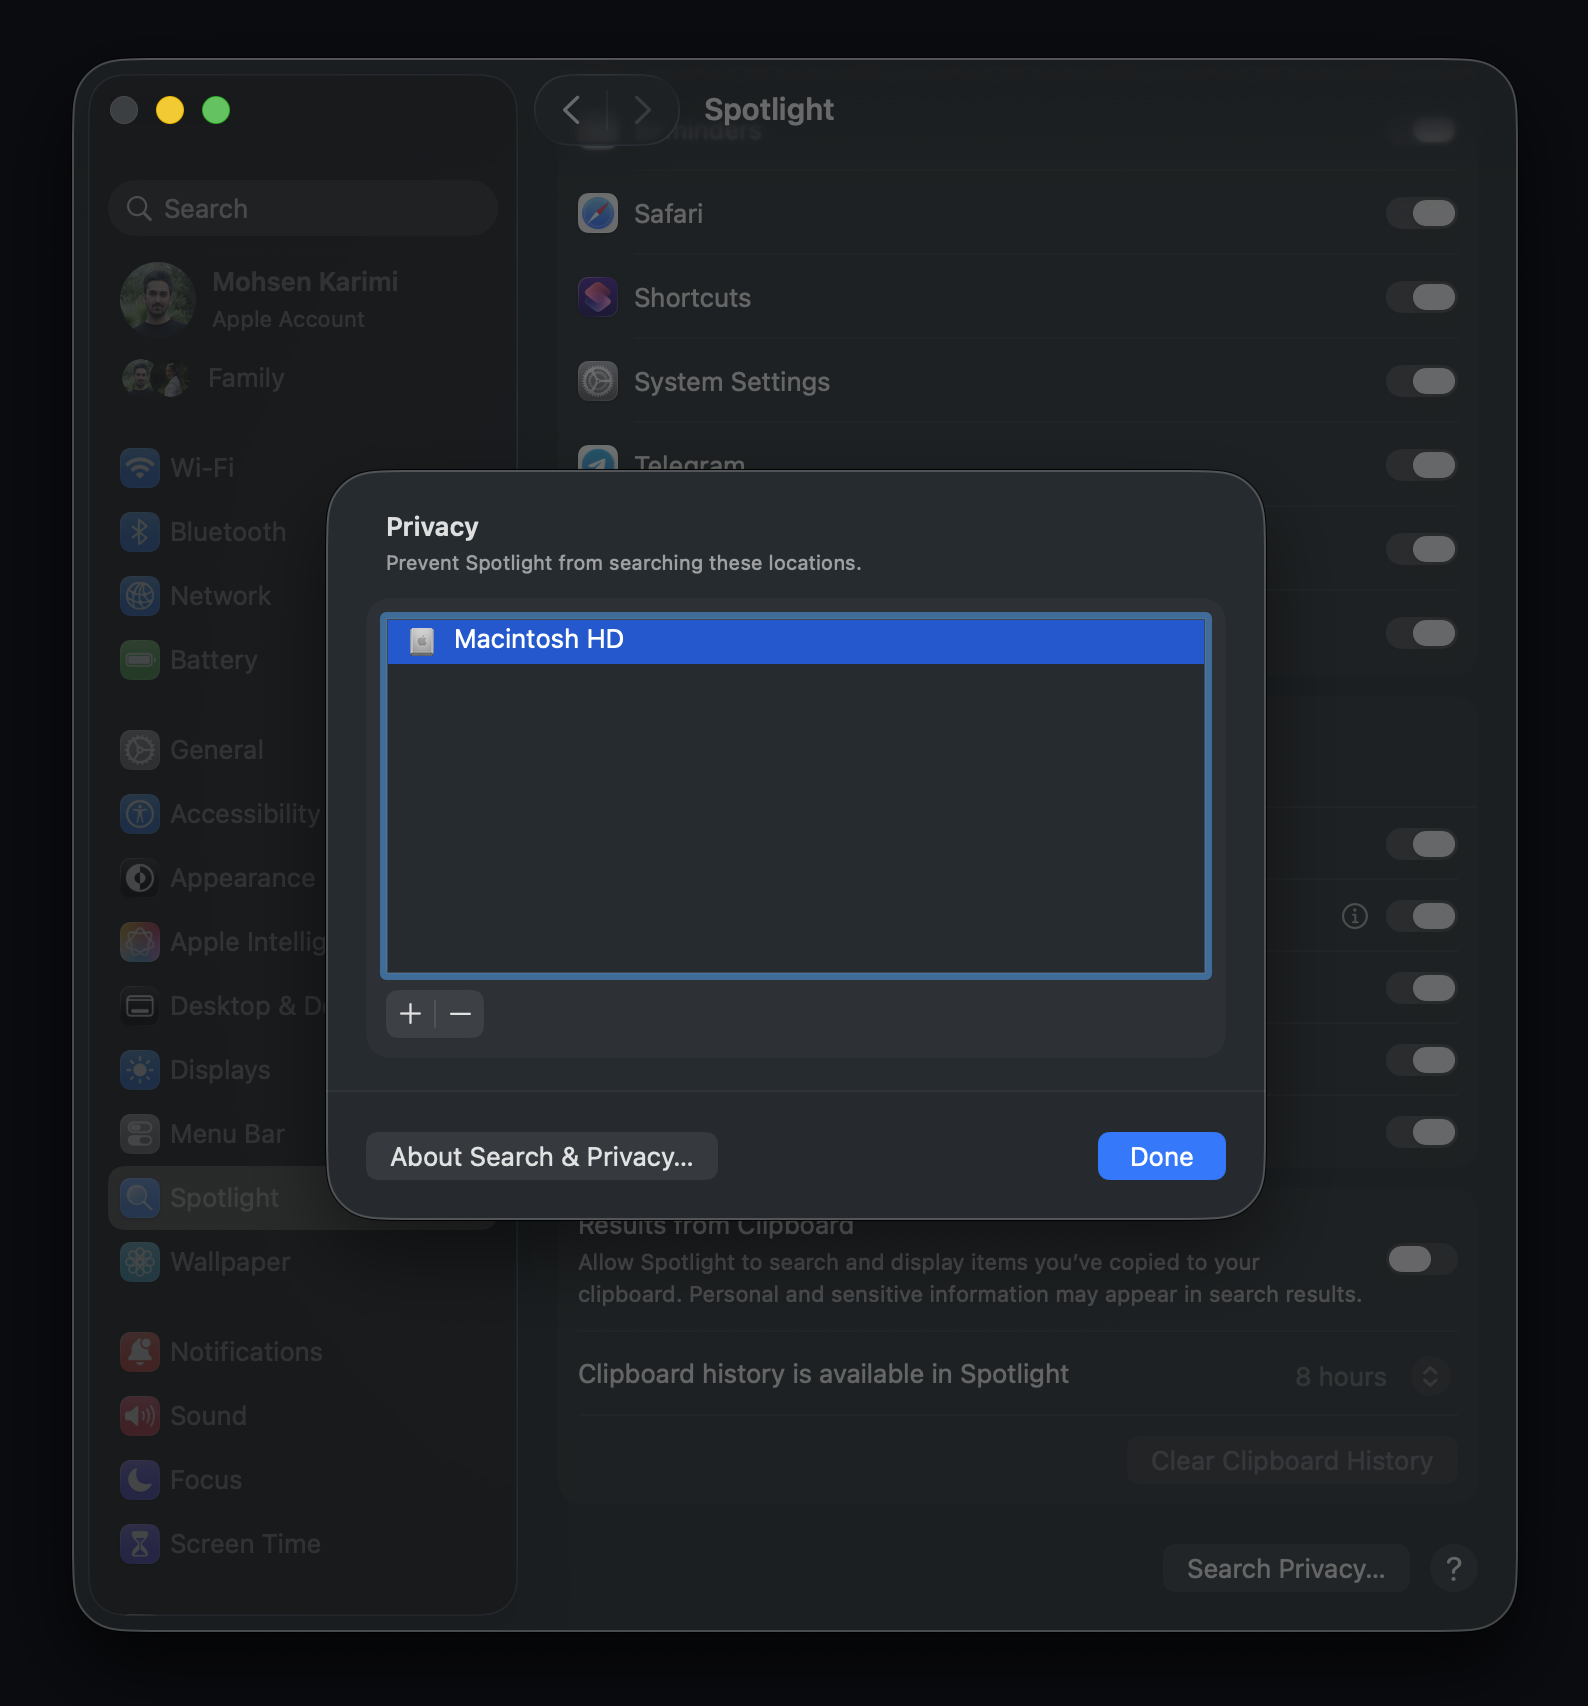Click the Search Privacy… button
Image resolution: width=1588 pixels, height=1706 pixels.
coord(1286,1569)
